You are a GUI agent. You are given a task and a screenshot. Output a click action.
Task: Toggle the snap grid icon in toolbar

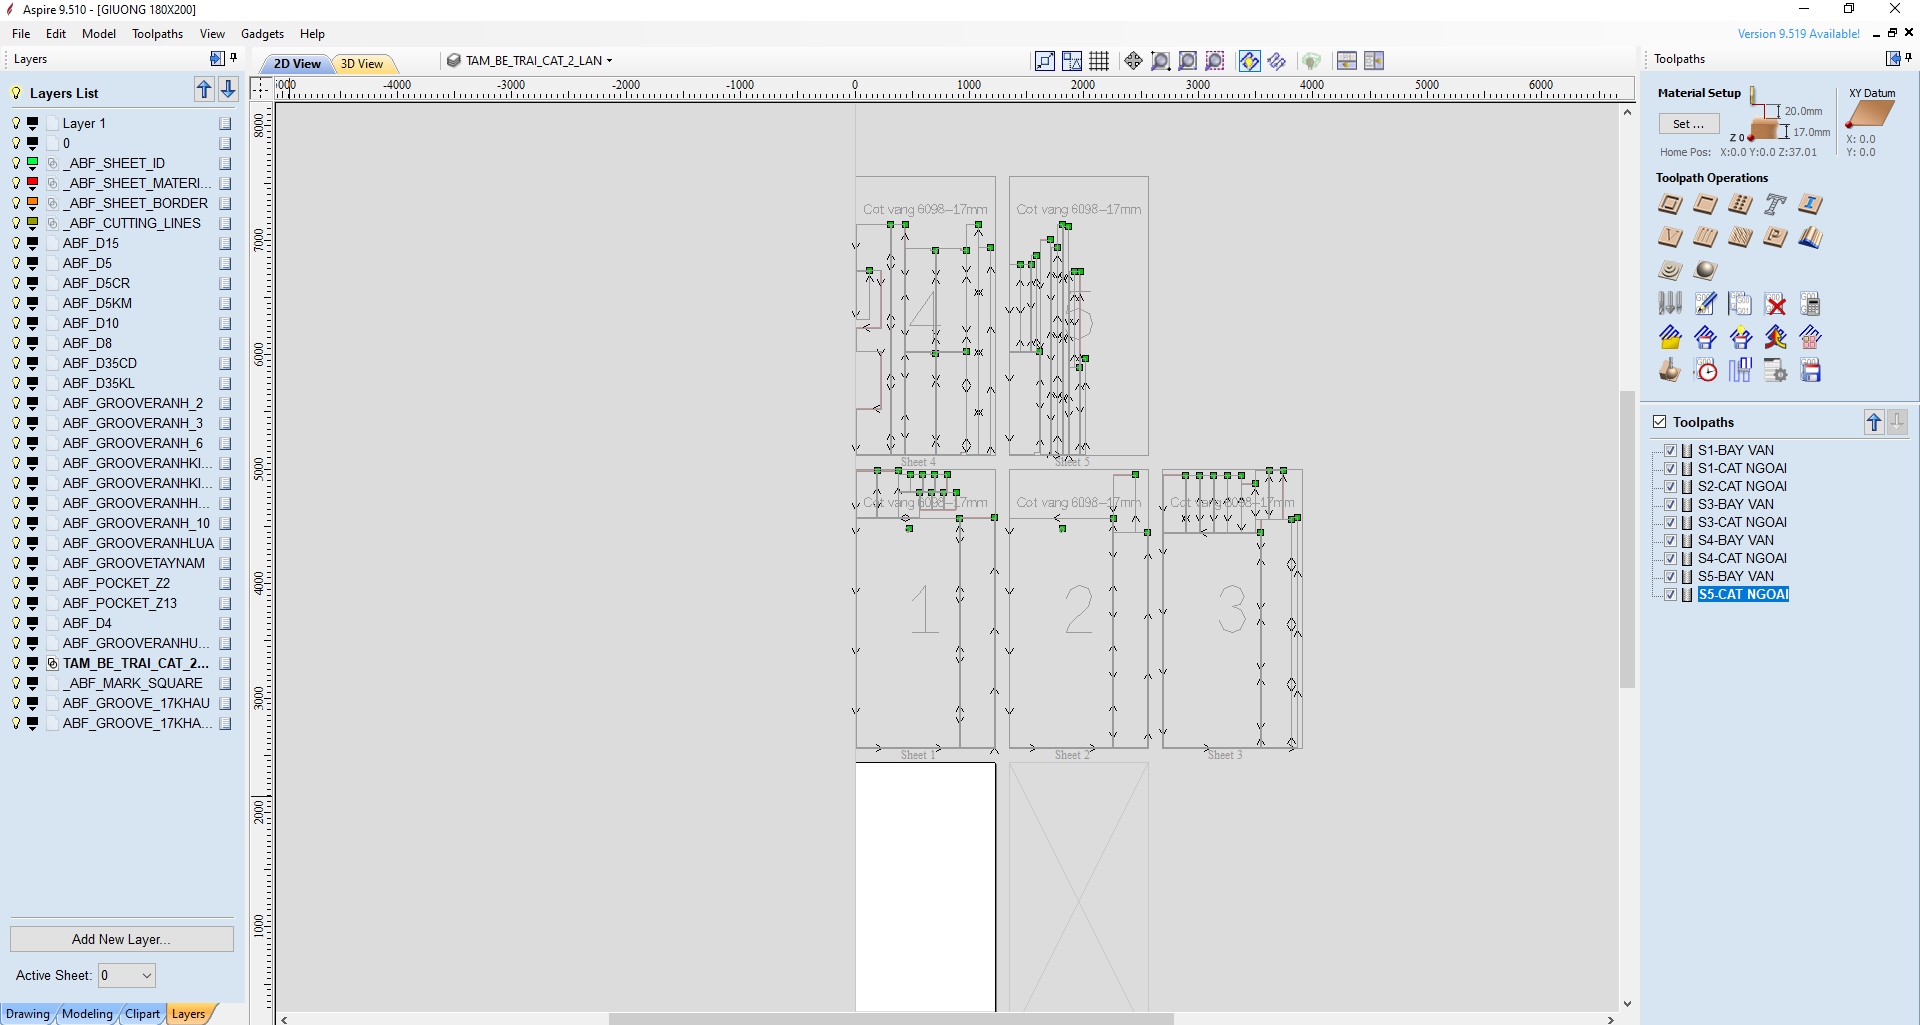[1099, 61]
